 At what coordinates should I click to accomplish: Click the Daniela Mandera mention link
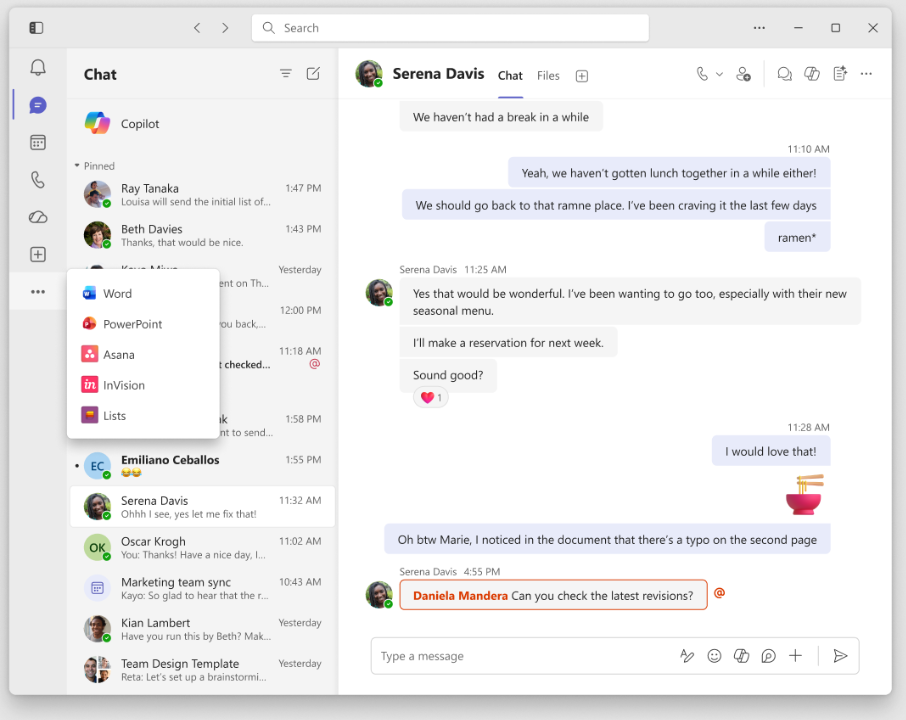tap(460, 596)
